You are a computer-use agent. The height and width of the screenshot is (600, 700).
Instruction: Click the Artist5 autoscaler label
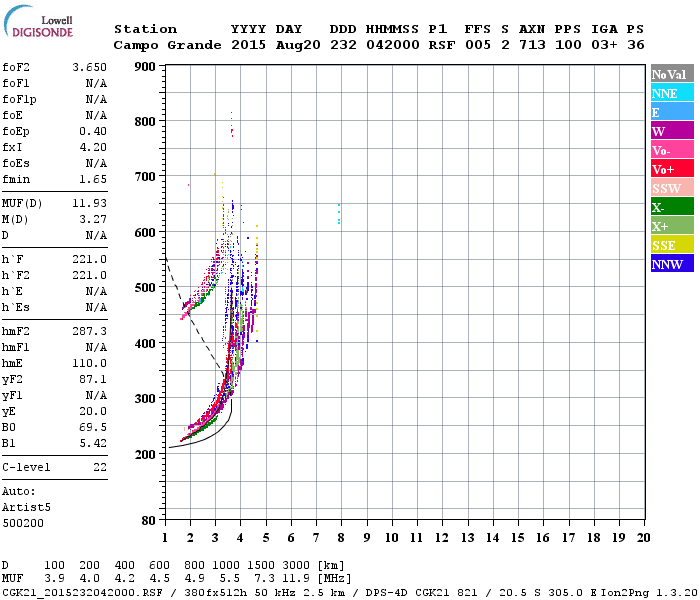26,508
